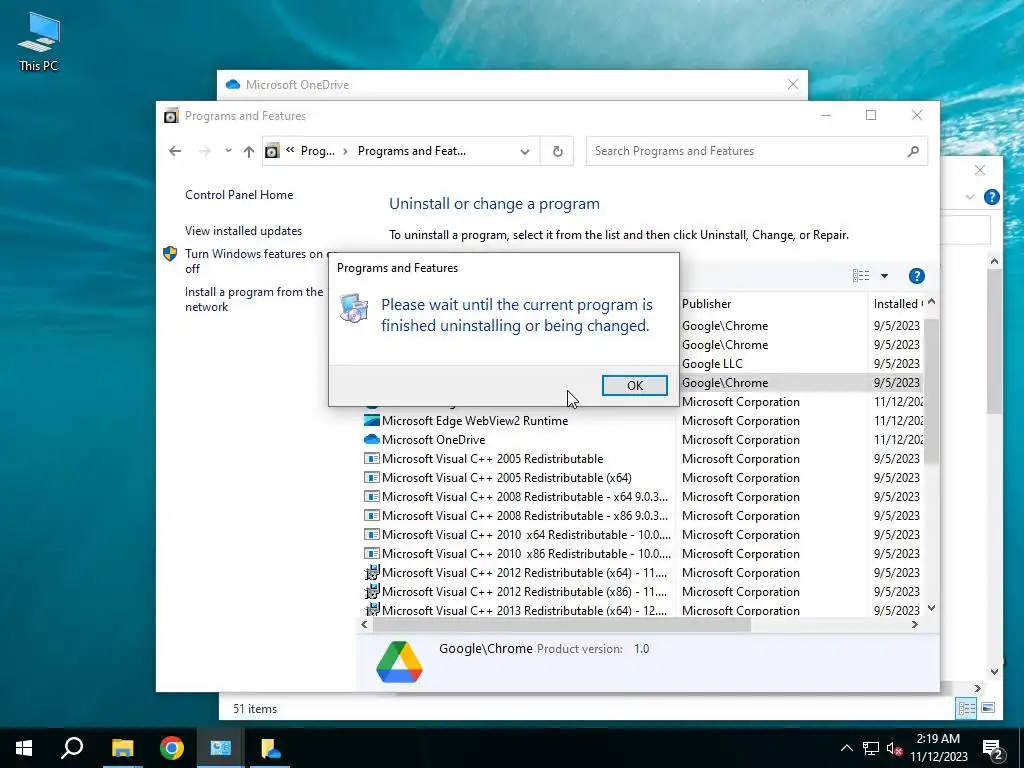Click the icon of Visual C++ 2010 x64 Redistributable

click(x=372, y=534)
